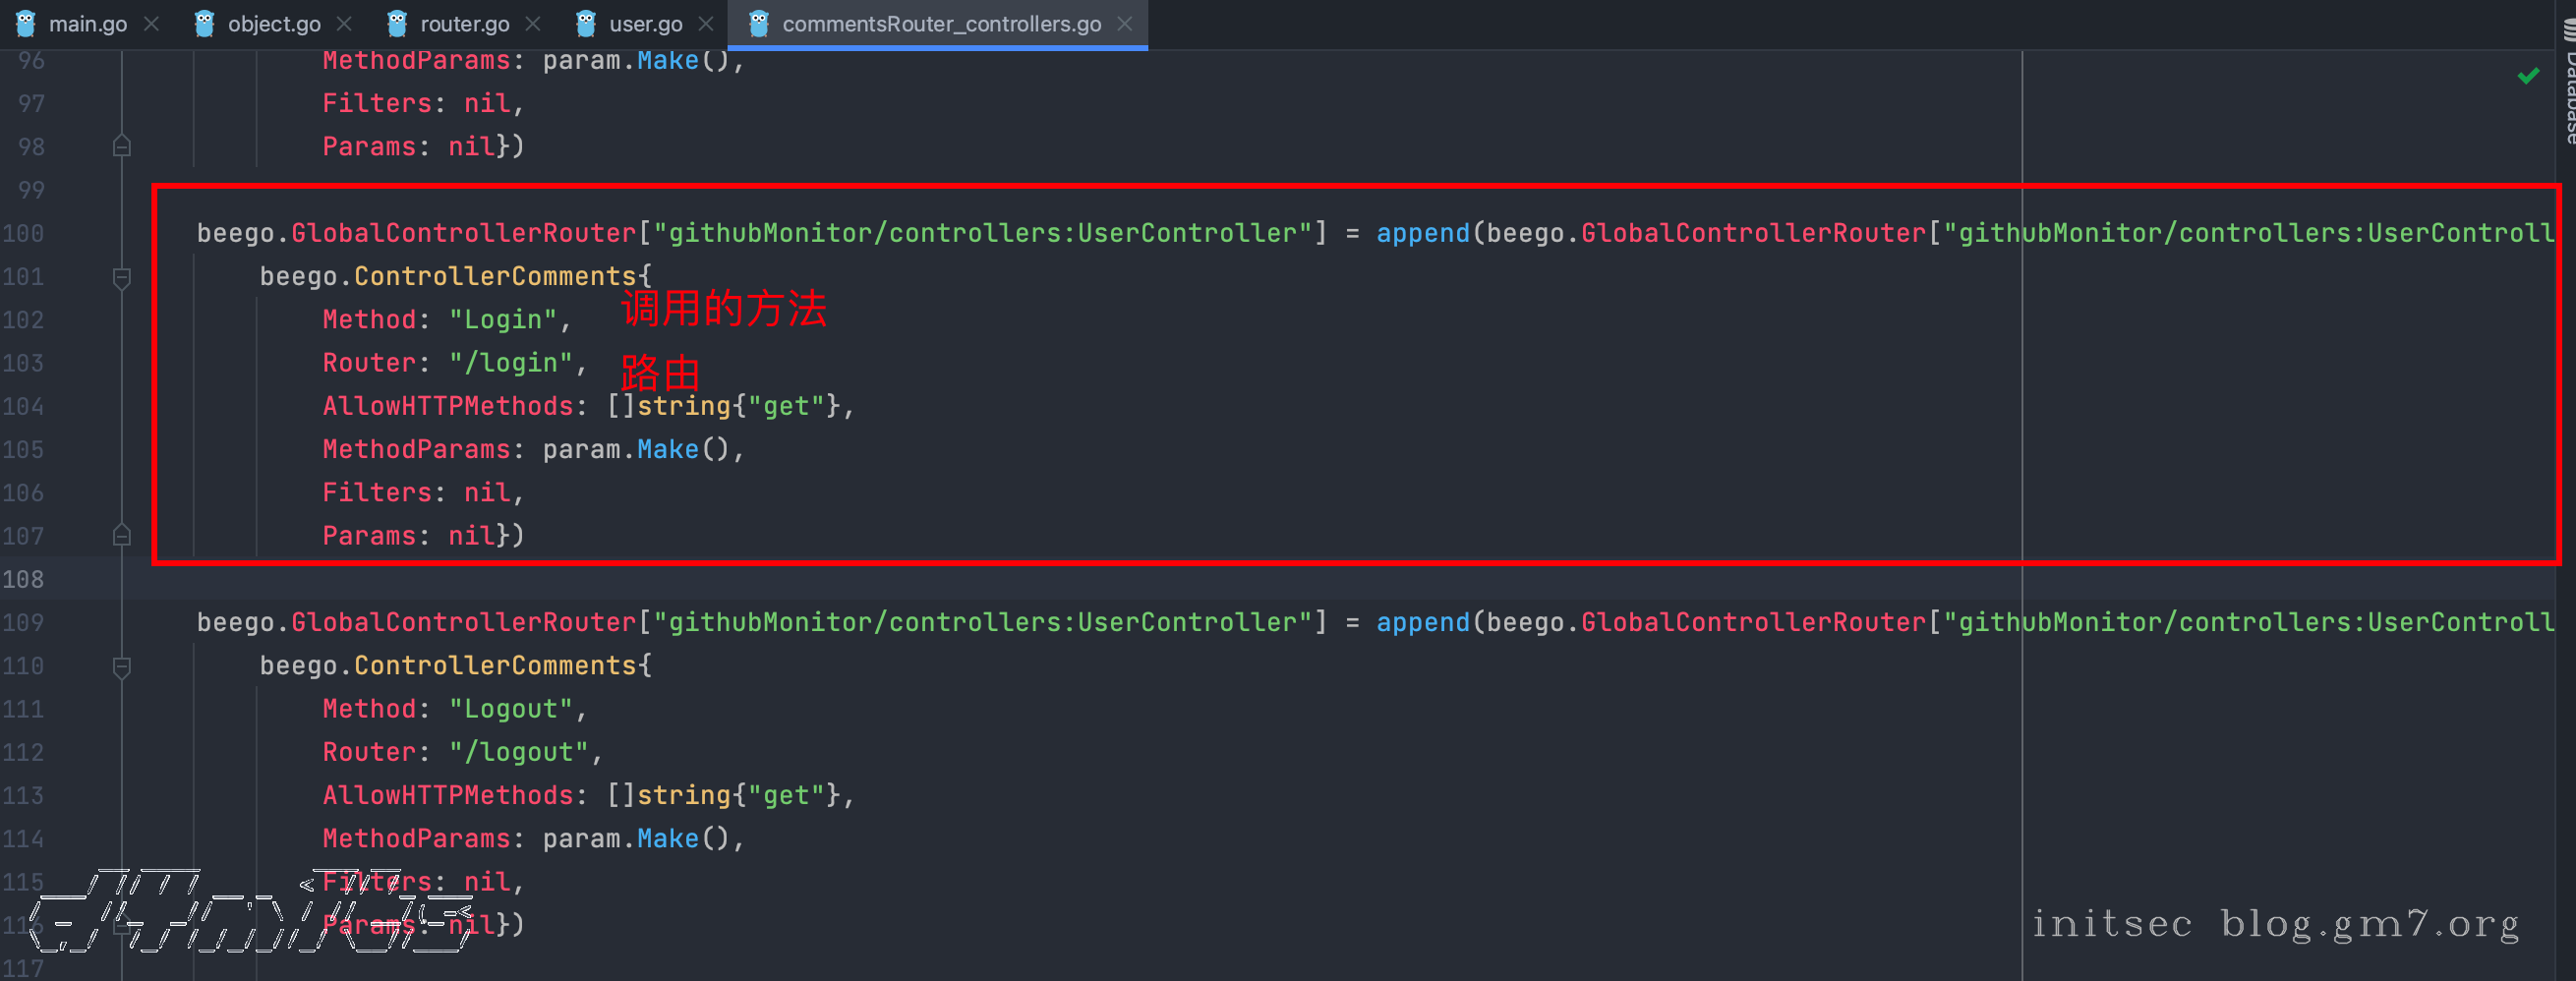Switch to the router.go tab
This screenshot has height=981, width=2576.
464,23
